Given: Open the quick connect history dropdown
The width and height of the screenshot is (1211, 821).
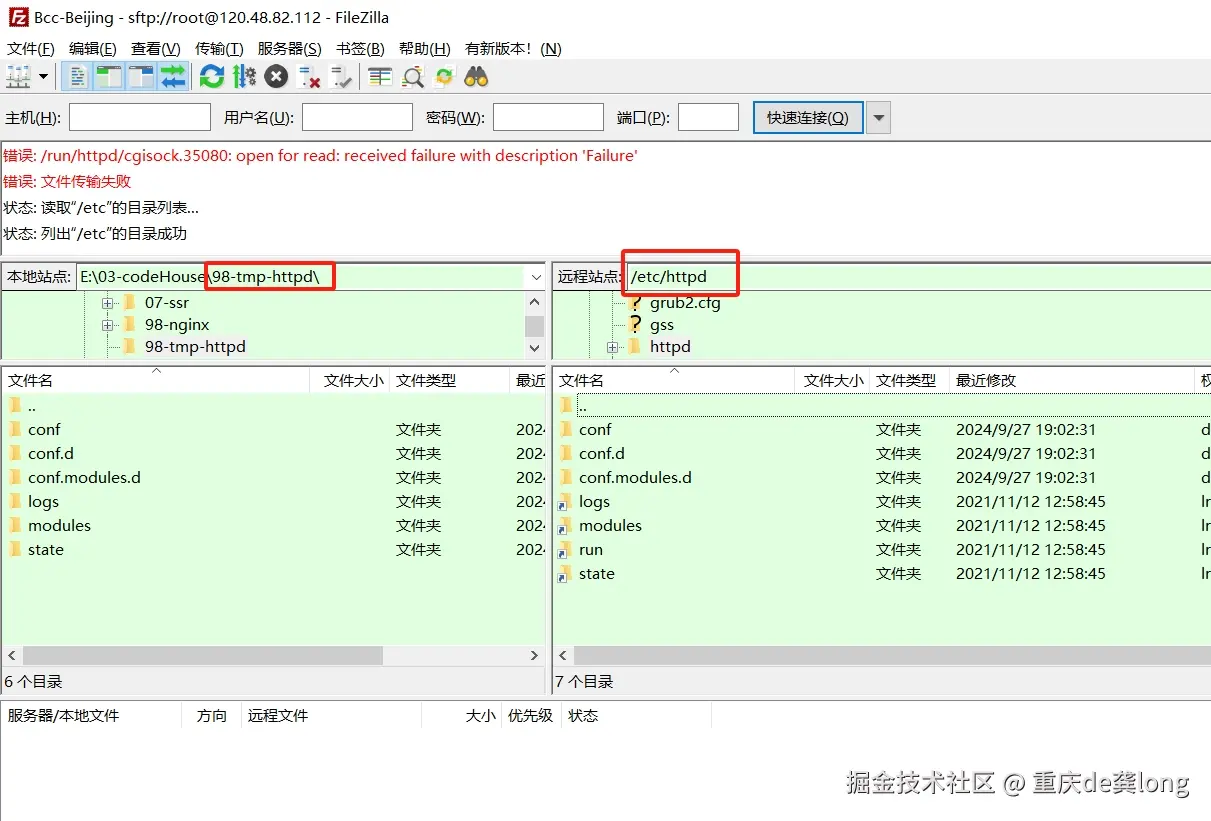Looking at the screenshot, I should click(x=878, y=117).
